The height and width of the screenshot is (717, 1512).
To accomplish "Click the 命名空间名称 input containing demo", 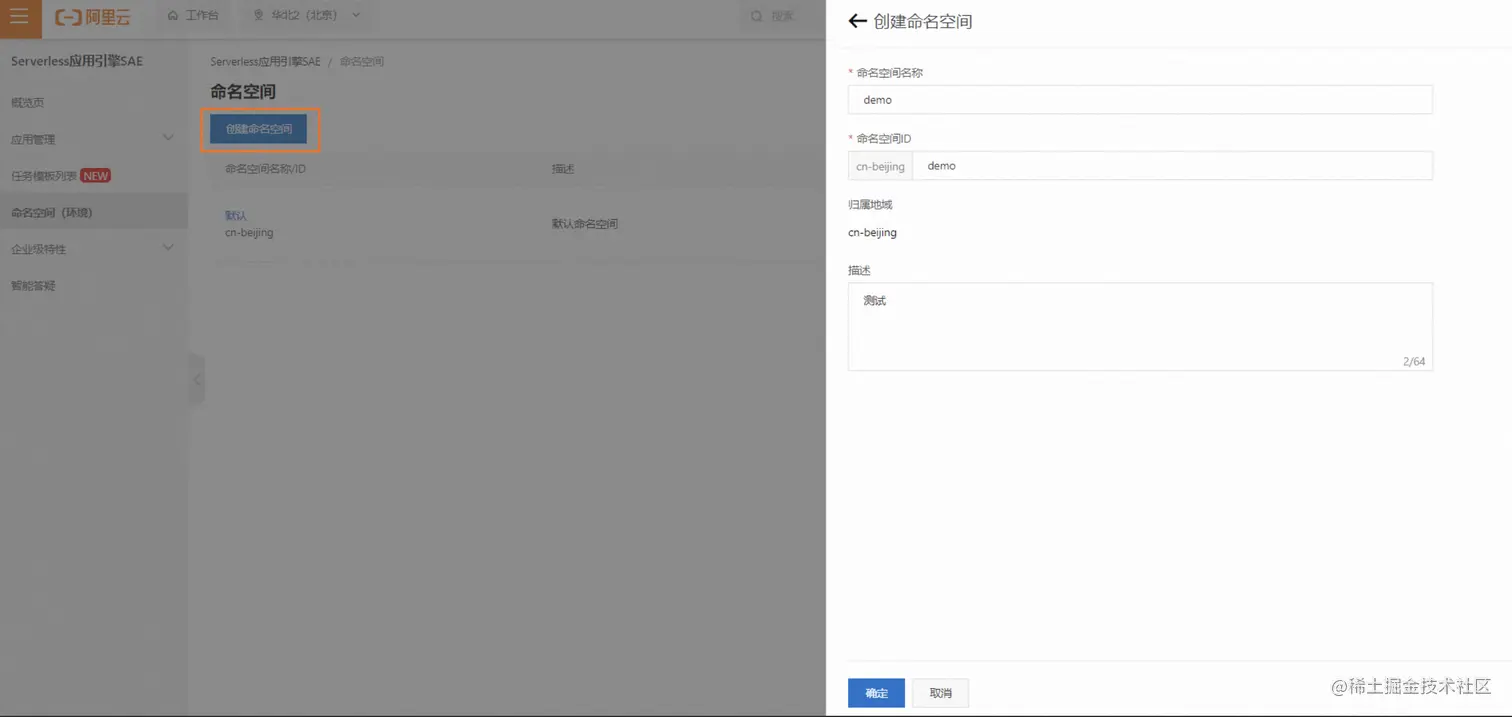I will pyautogui.click(x=1140, y=99).
